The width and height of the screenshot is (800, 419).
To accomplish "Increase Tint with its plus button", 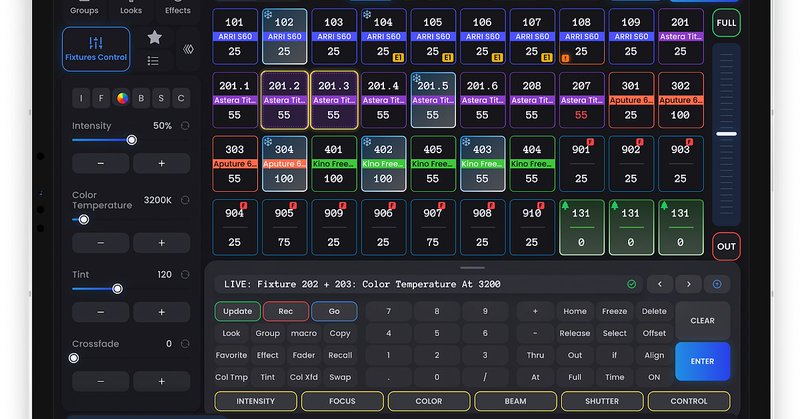I will (x=161, y=312).
